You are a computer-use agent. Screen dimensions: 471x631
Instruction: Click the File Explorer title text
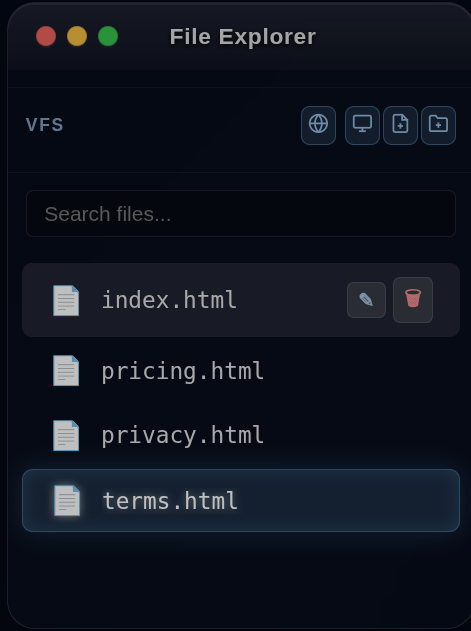[x=243, y=37]
